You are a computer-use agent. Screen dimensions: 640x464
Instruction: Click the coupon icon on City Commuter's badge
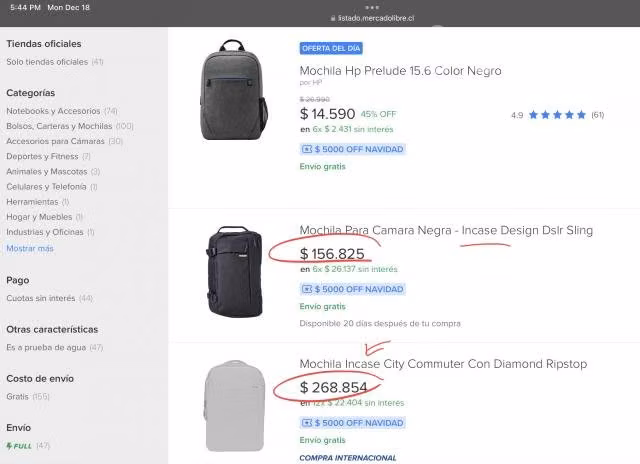click(x=307, y=423)
